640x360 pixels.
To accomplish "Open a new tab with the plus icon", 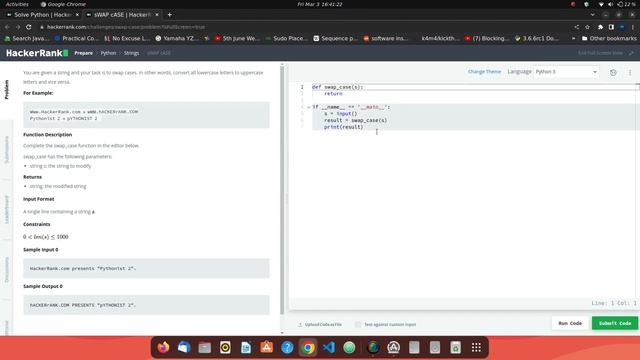I will point(169,15).
